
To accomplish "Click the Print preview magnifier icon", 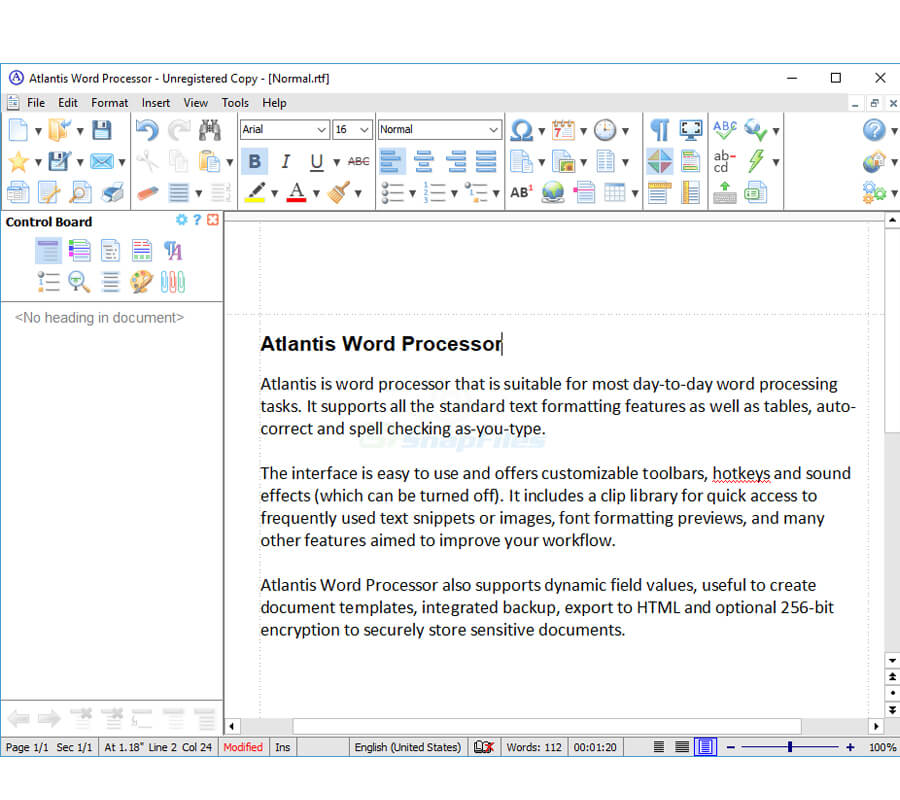I will pos(80,193).
